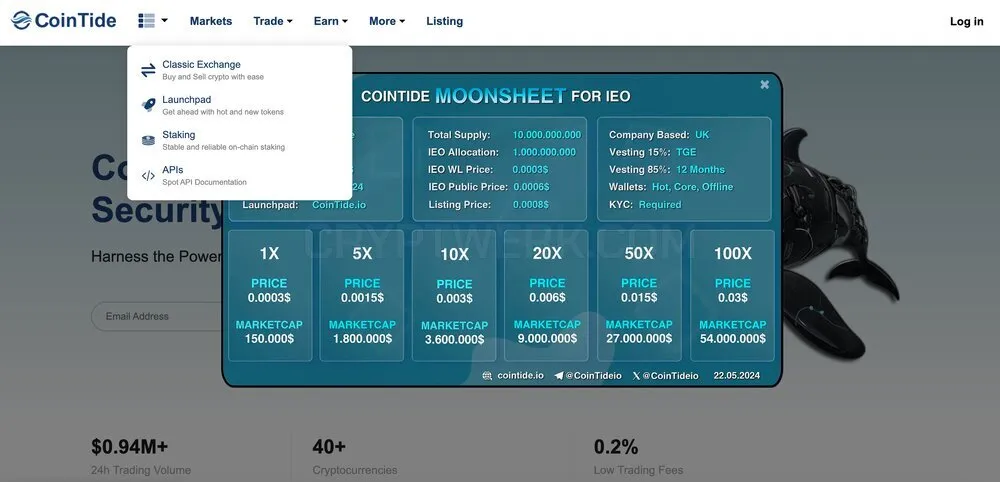Click the 22.05.2024 date in popup
The image size is (1000, 482).
click(x=737, y=376)
